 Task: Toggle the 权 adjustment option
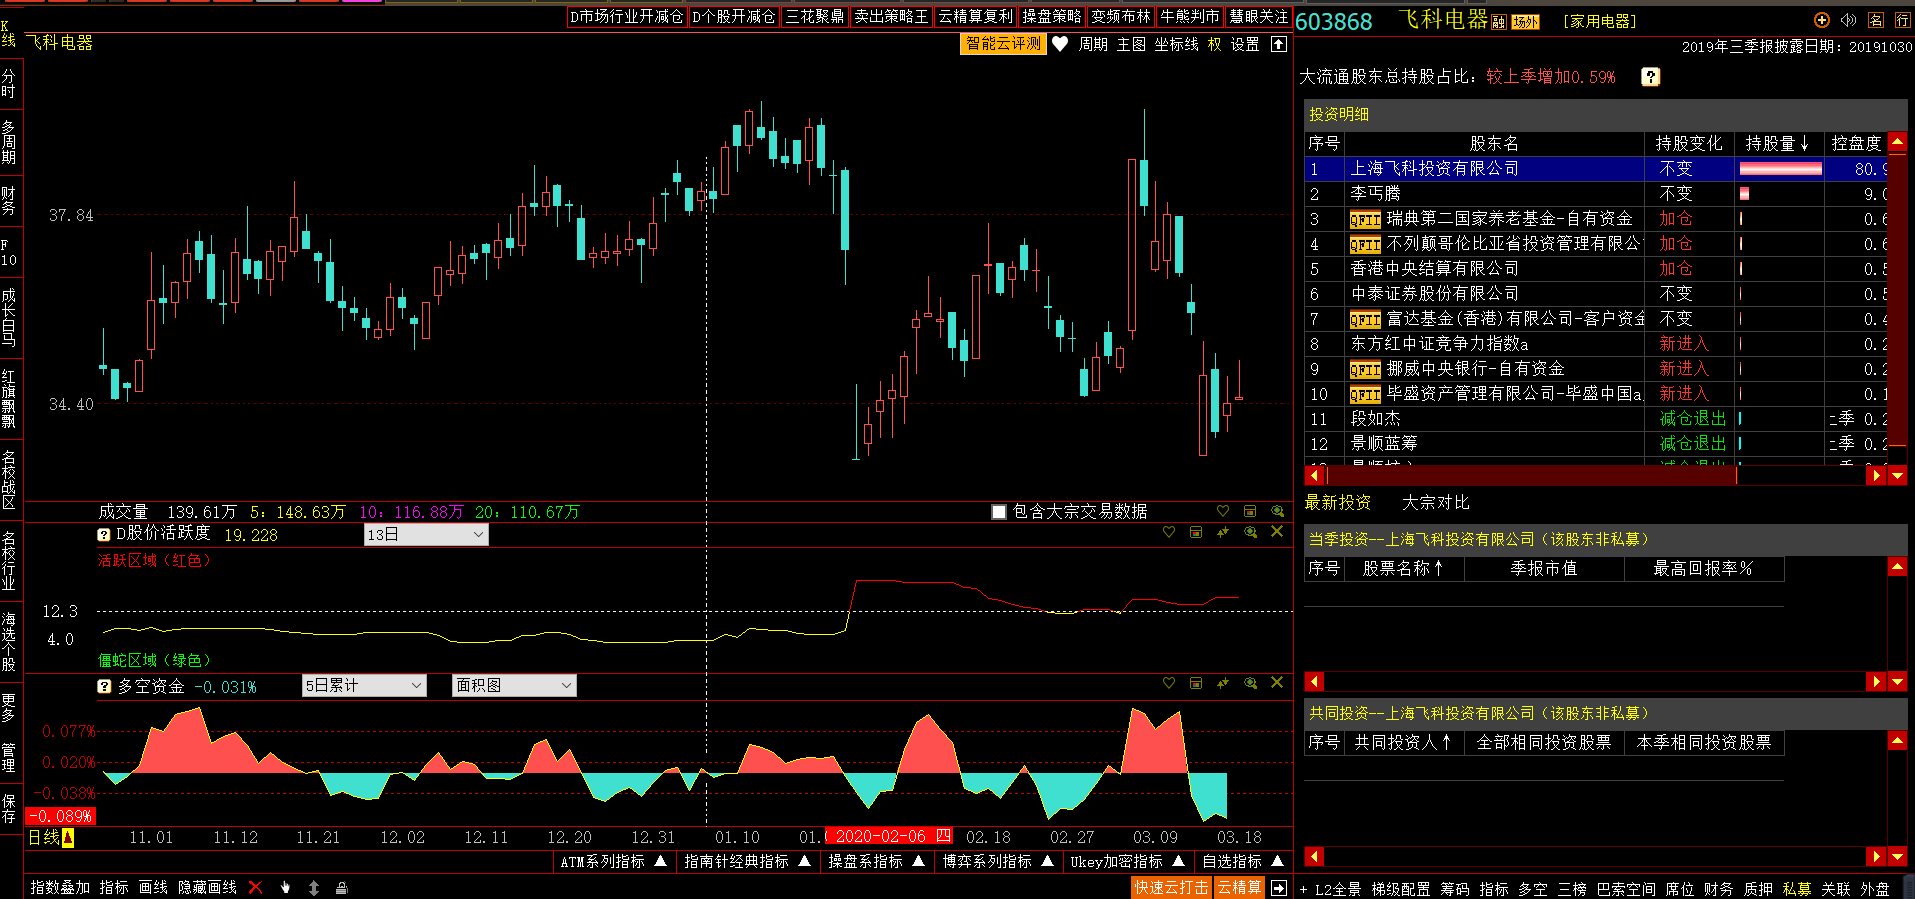click(x=1214, y=44)
